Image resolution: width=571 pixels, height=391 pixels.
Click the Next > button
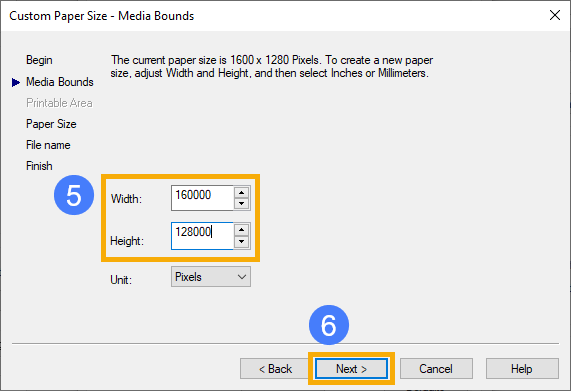coord(351,368)
